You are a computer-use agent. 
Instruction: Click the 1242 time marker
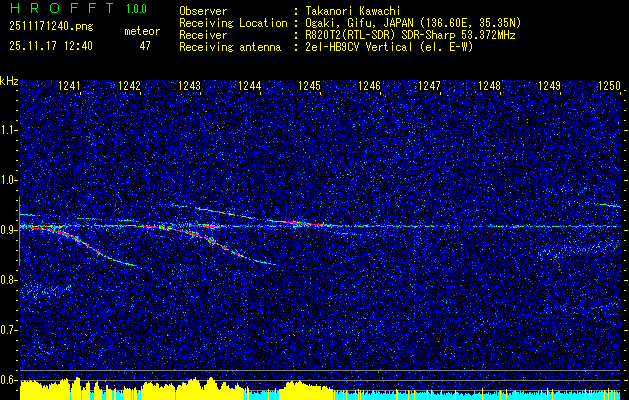[130, 85]
